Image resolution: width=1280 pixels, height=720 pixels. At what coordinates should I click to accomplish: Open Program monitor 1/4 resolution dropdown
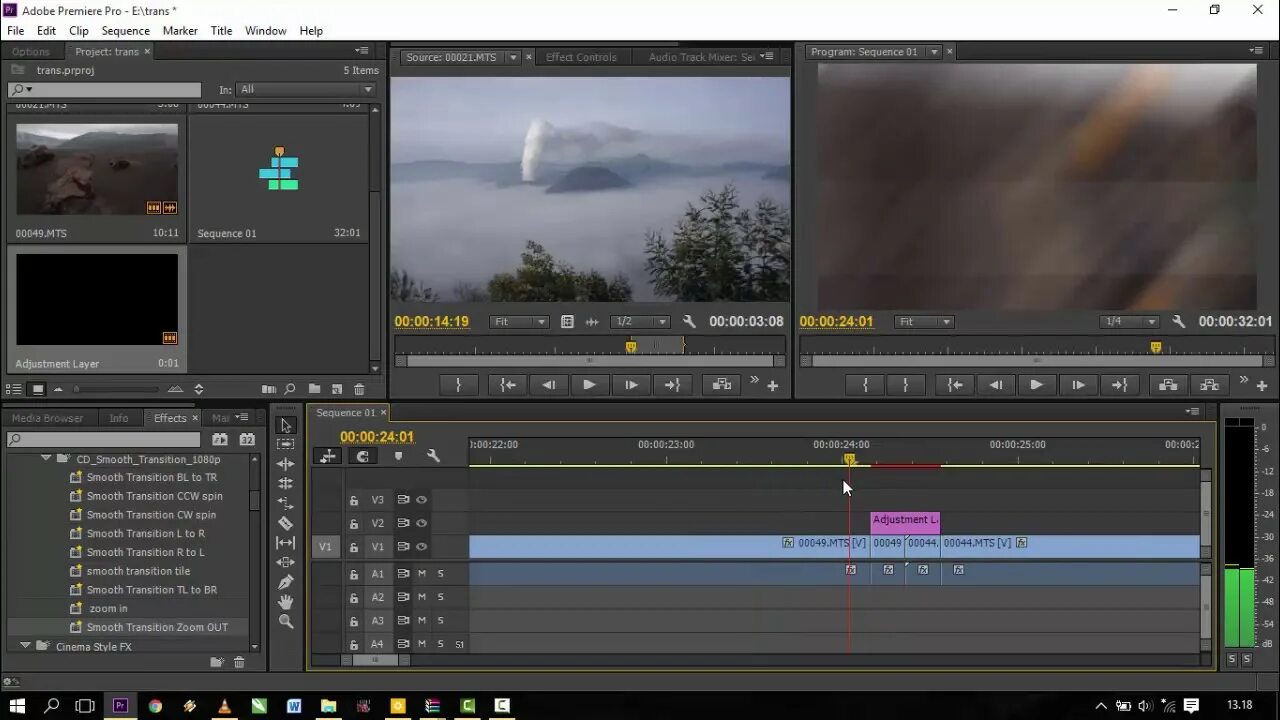(x=1129, y=322)
